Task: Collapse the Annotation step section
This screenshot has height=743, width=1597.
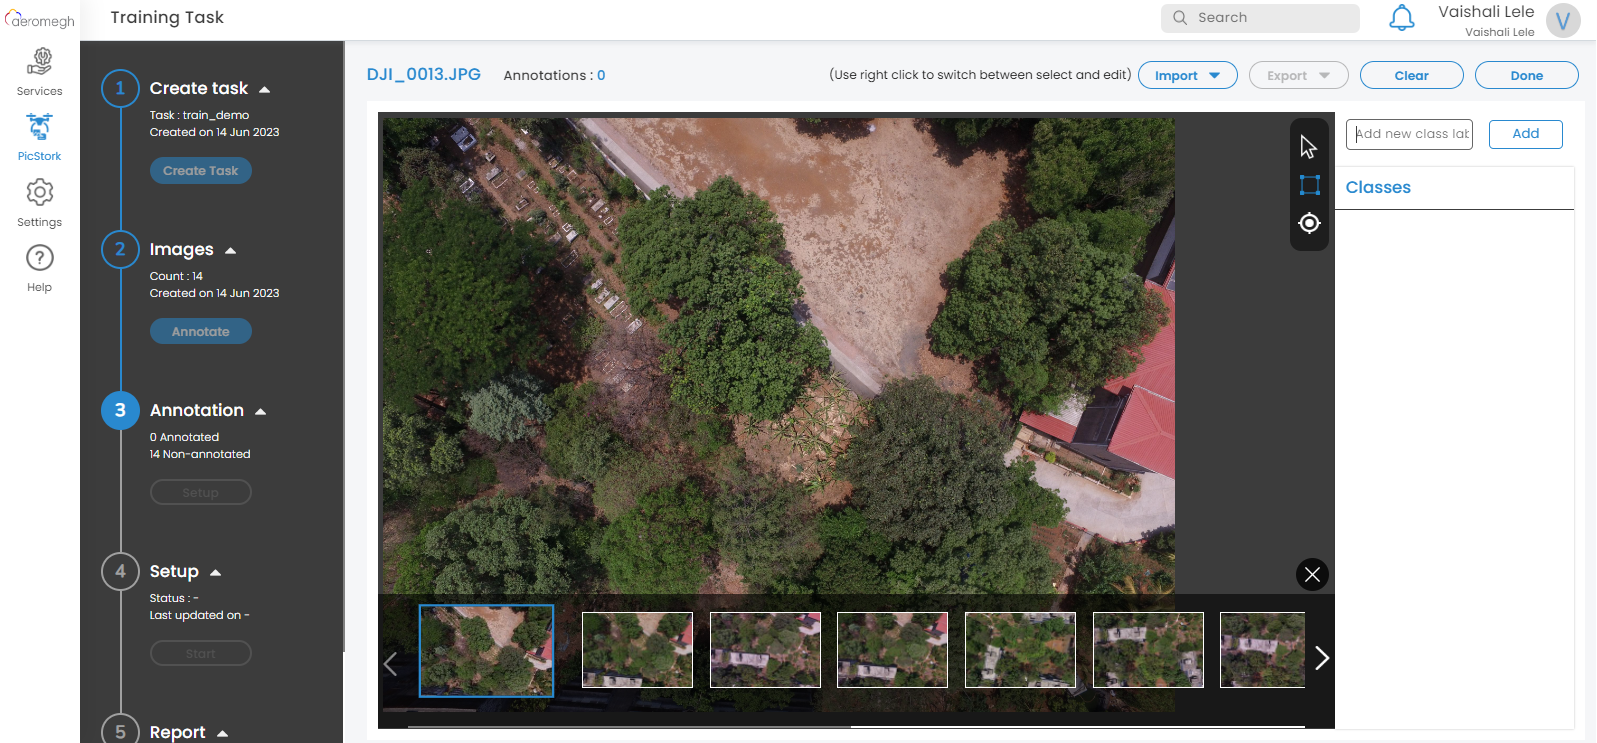Action: coord(260,411)
